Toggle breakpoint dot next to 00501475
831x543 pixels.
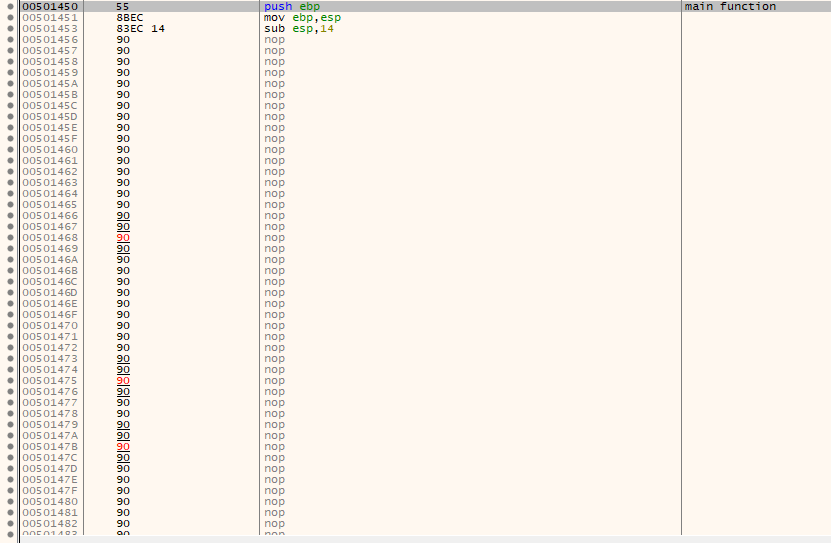click(x=10, y=380)
